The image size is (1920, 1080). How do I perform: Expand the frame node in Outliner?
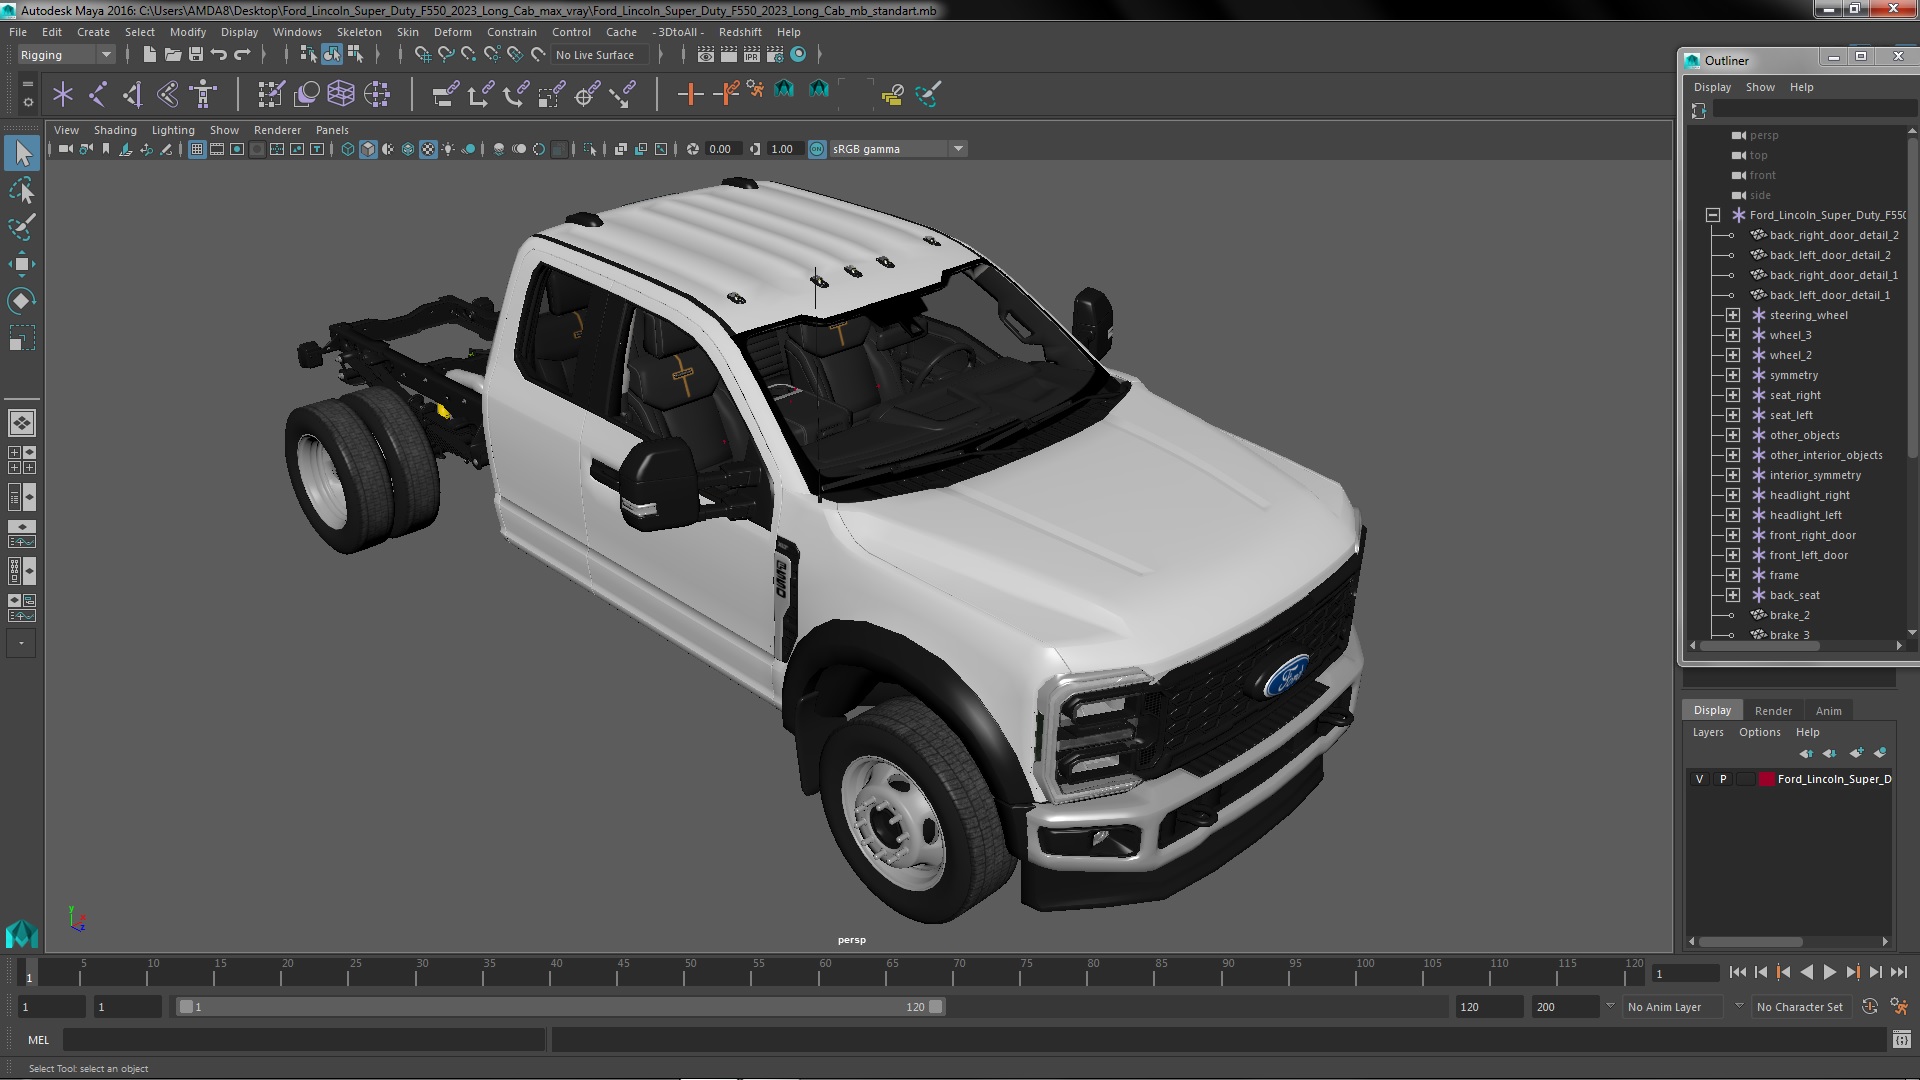coord(1733,575)
